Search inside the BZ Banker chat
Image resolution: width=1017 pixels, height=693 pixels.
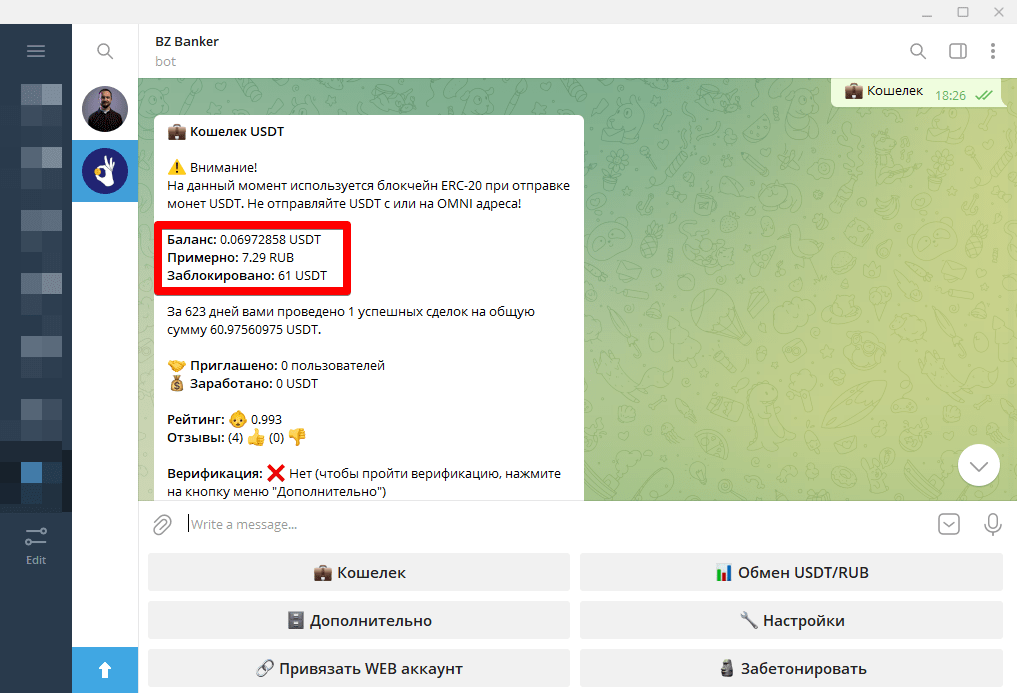[x=918, y=51]
